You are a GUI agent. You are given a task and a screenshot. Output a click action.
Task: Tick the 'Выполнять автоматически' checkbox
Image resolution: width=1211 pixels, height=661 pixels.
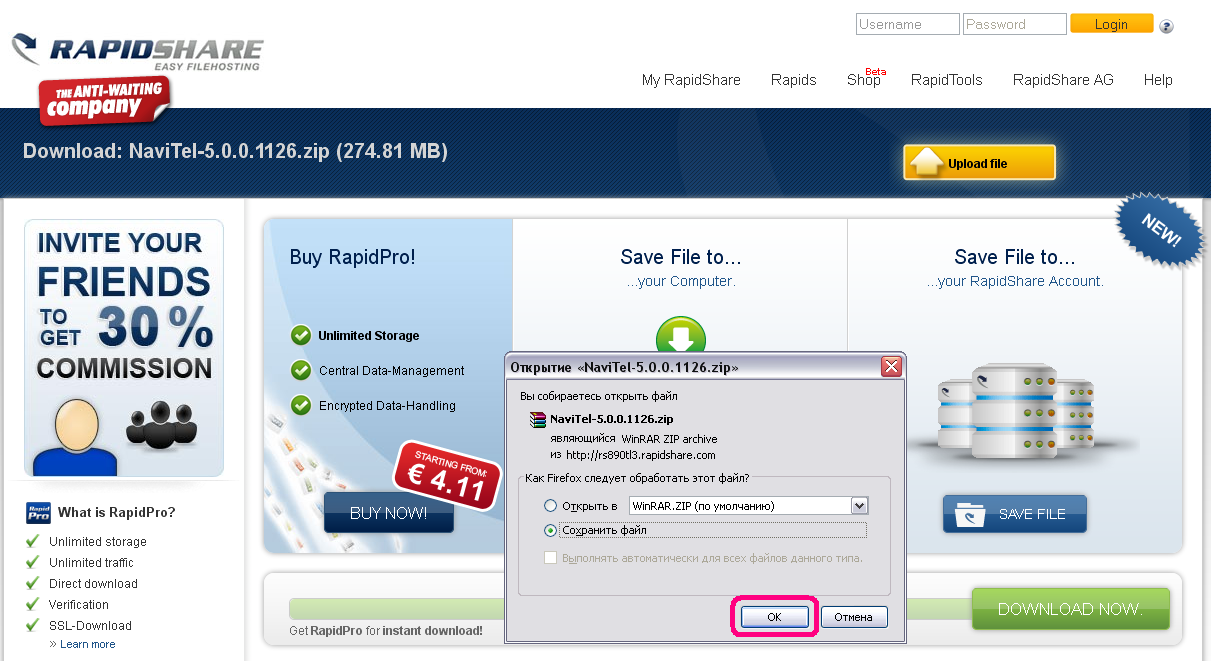click(x=550, y=557)
